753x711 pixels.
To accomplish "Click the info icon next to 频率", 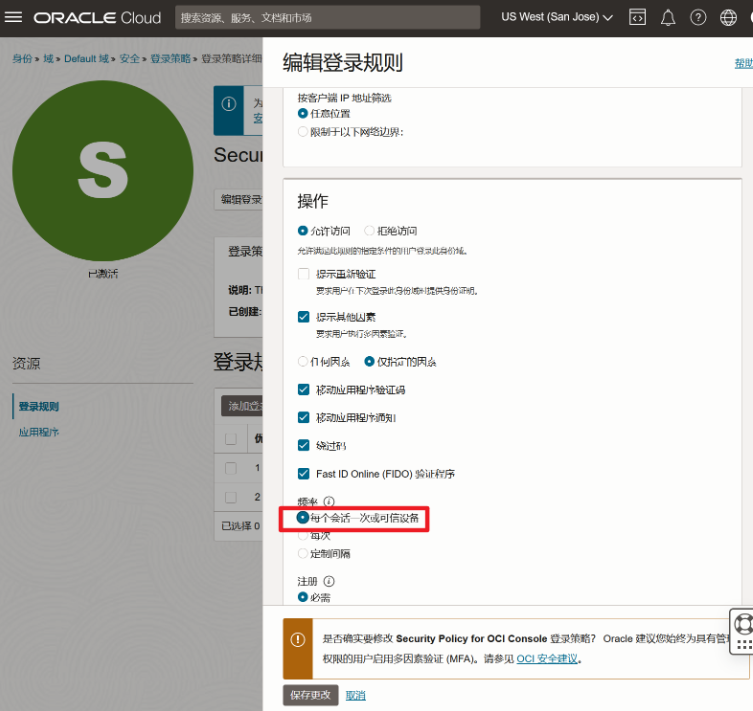I will pos(329,501).
